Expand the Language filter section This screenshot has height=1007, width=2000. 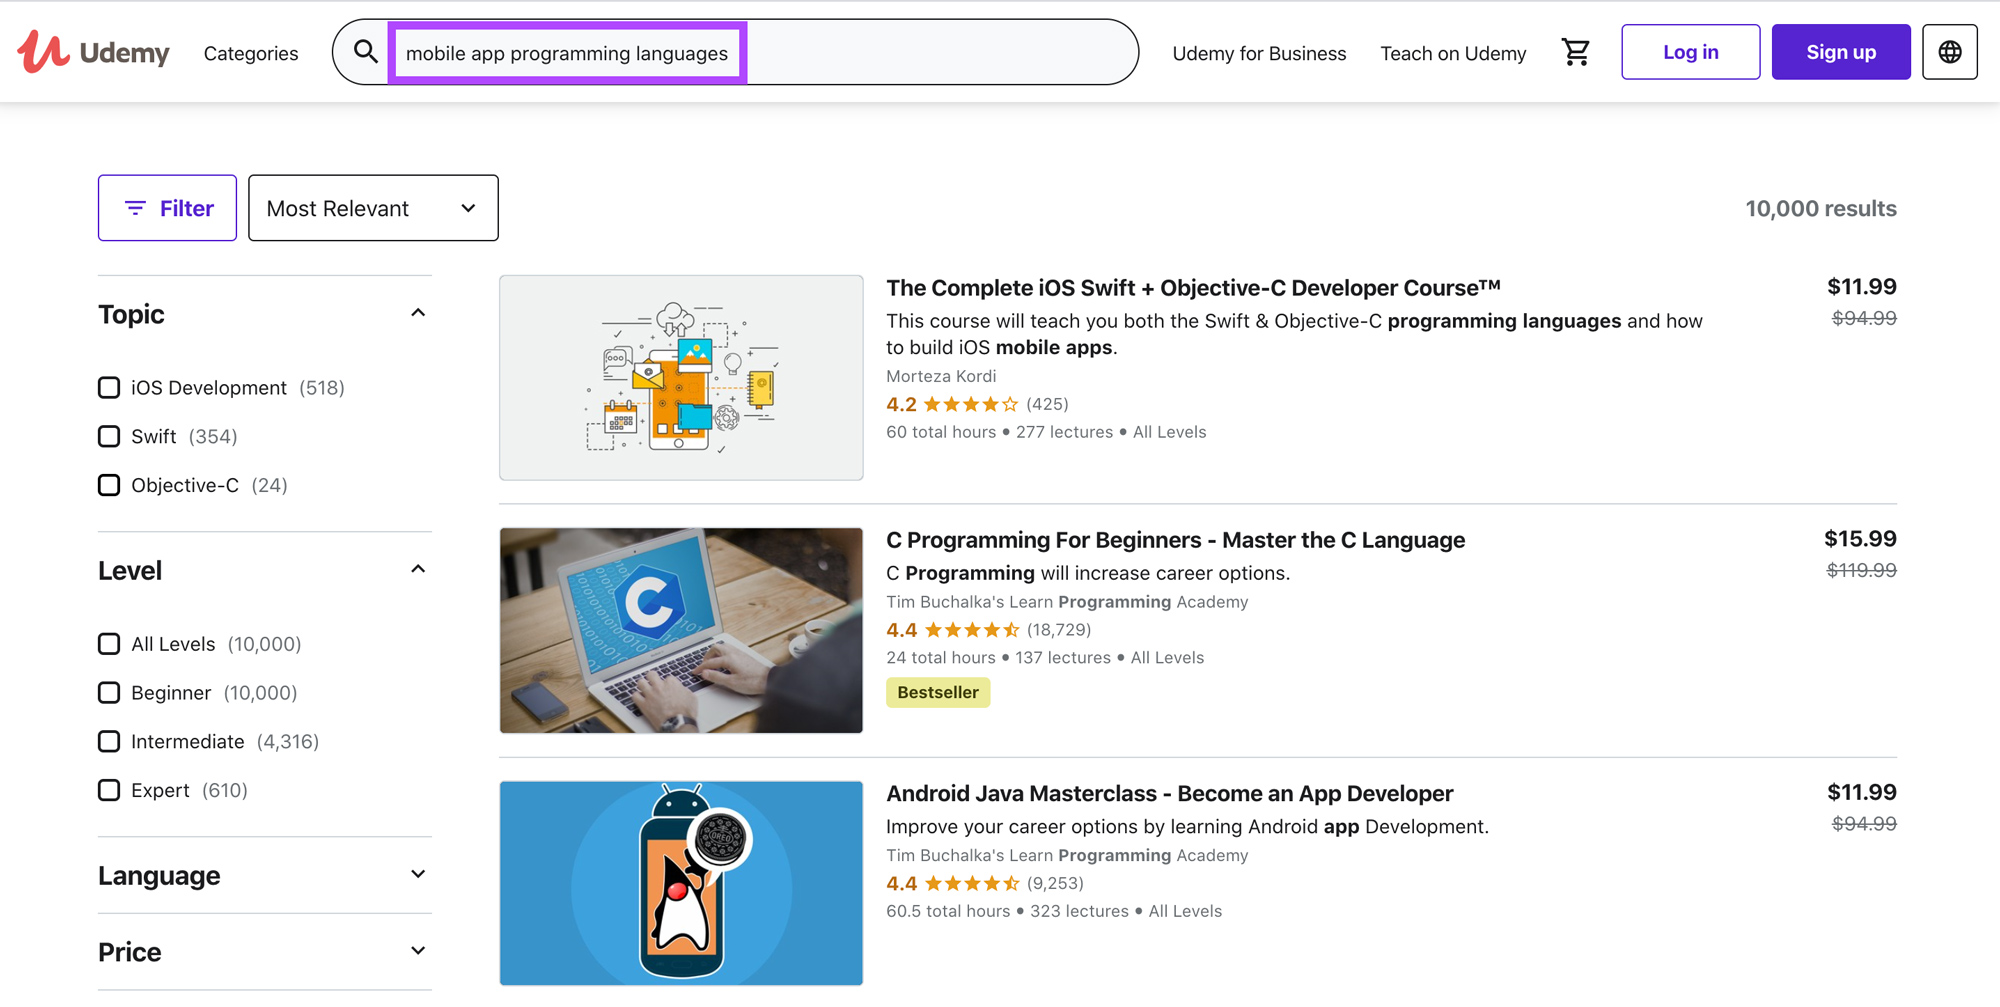(418, 875)
